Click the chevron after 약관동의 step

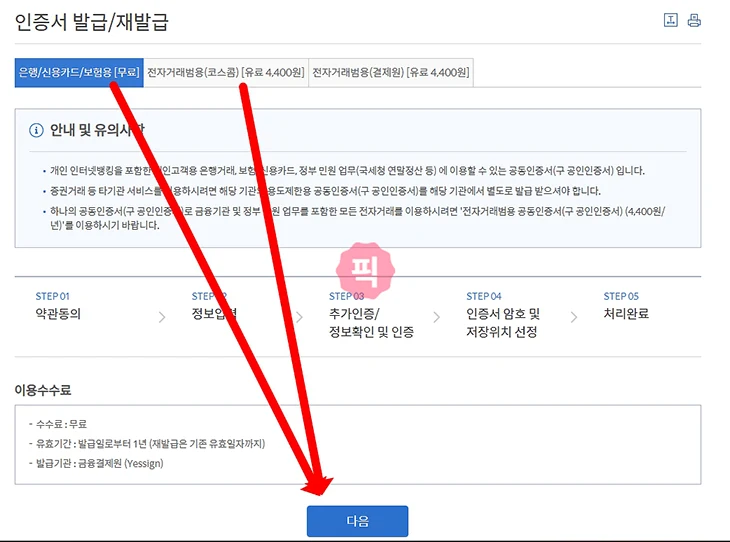click(162, 317)
